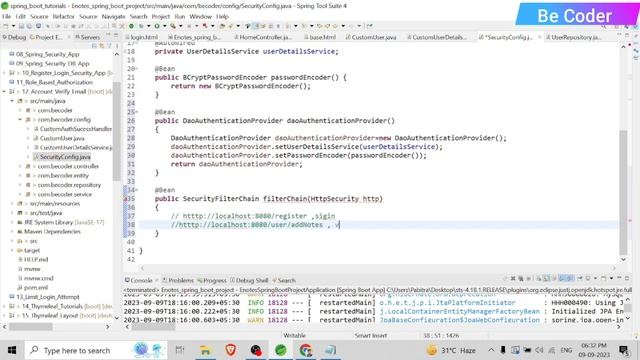The height and width of the screenshot is (360, 640).
Task: Switch to UserRepository.java editor tab
Action: click(x=574, y=37)
